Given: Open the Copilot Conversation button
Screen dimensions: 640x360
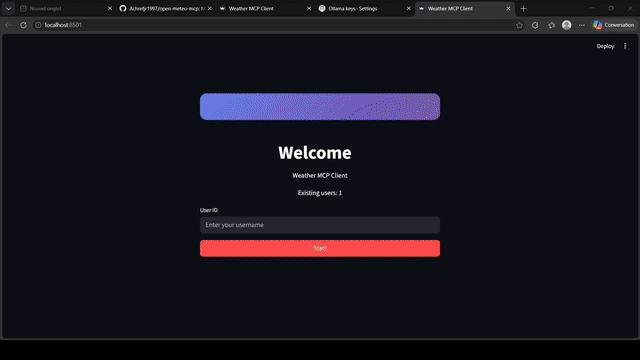Looking at the screenshot, I should 614,25.
